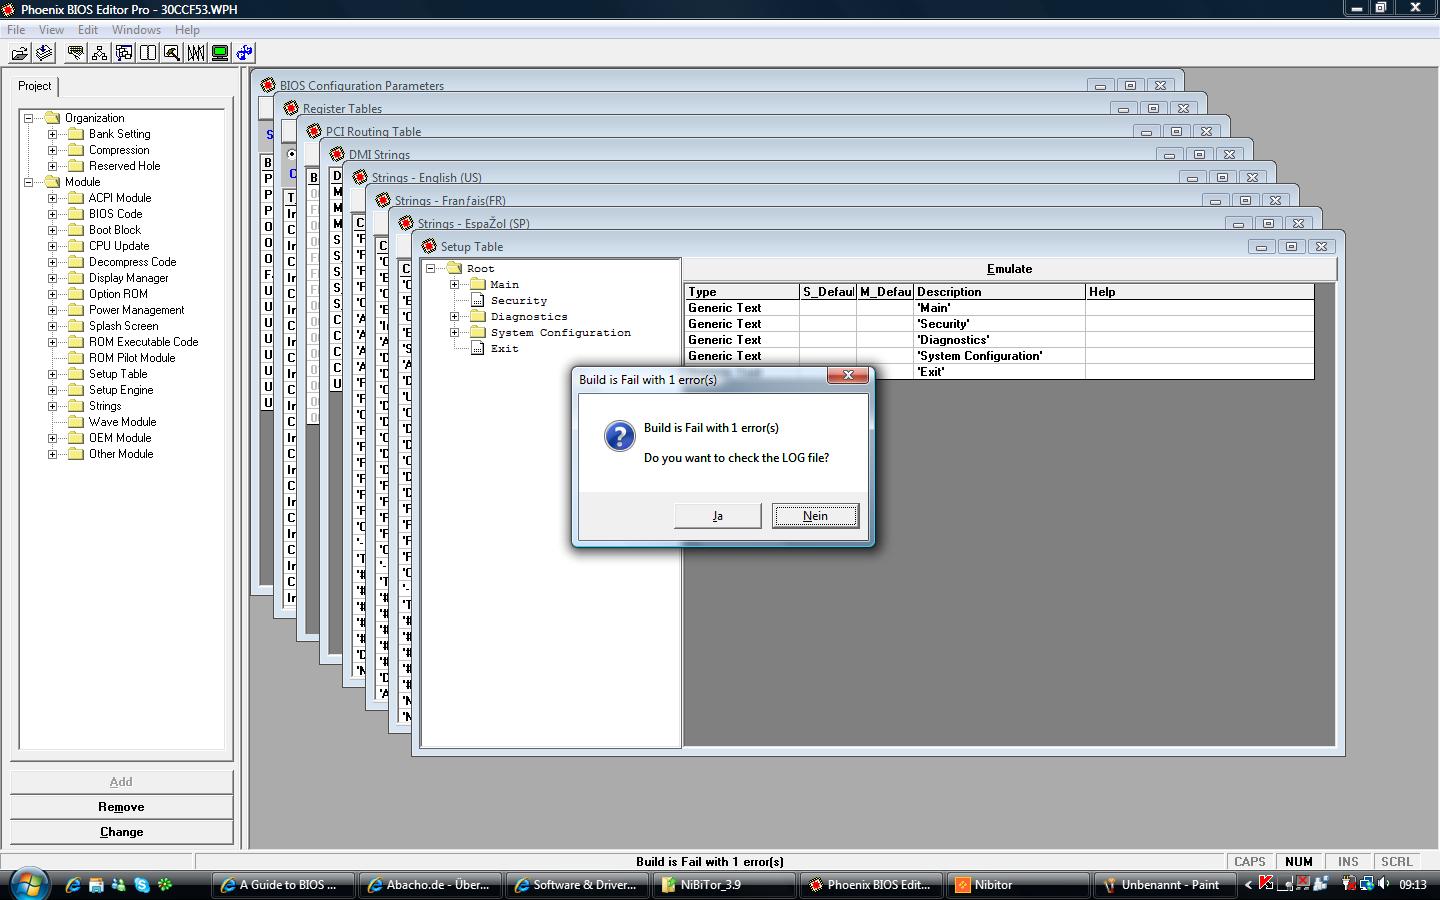Select Splash Screen in Project tree
Screen dimensions: 1440x900
(x=123, y=326)
